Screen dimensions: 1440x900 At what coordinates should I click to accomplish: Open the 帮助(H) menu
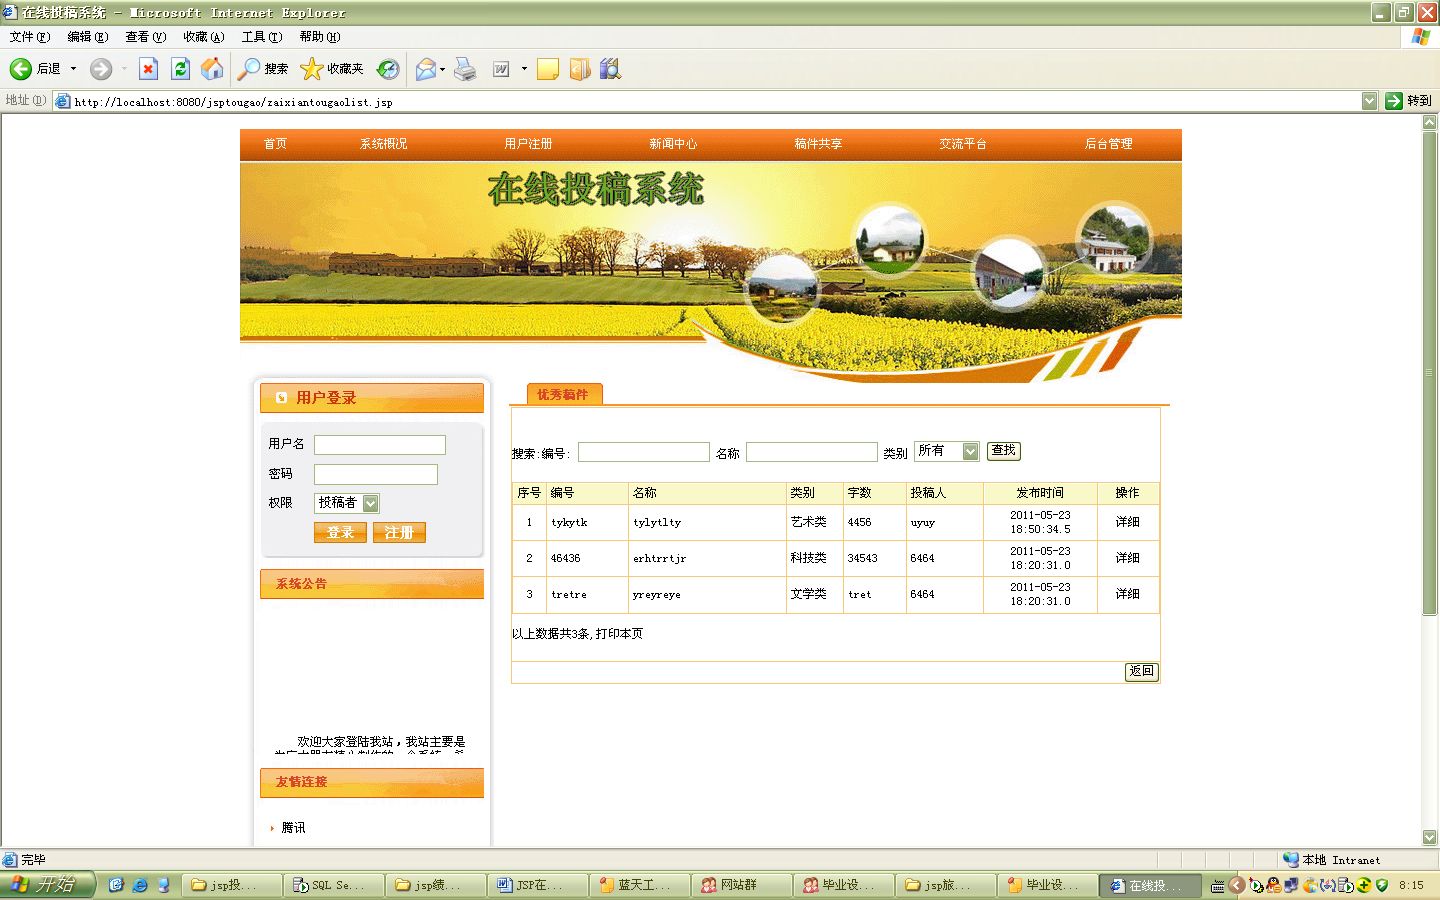point(320,37)
